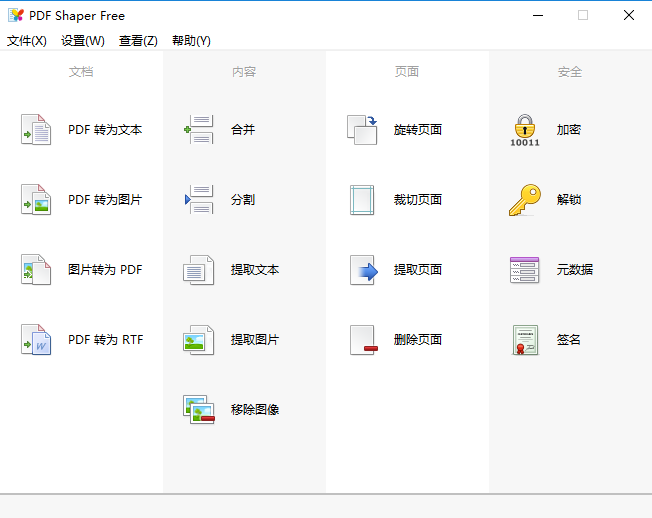Click the 旋转页面 text label

pyautogui.click(x=418, y=130)
